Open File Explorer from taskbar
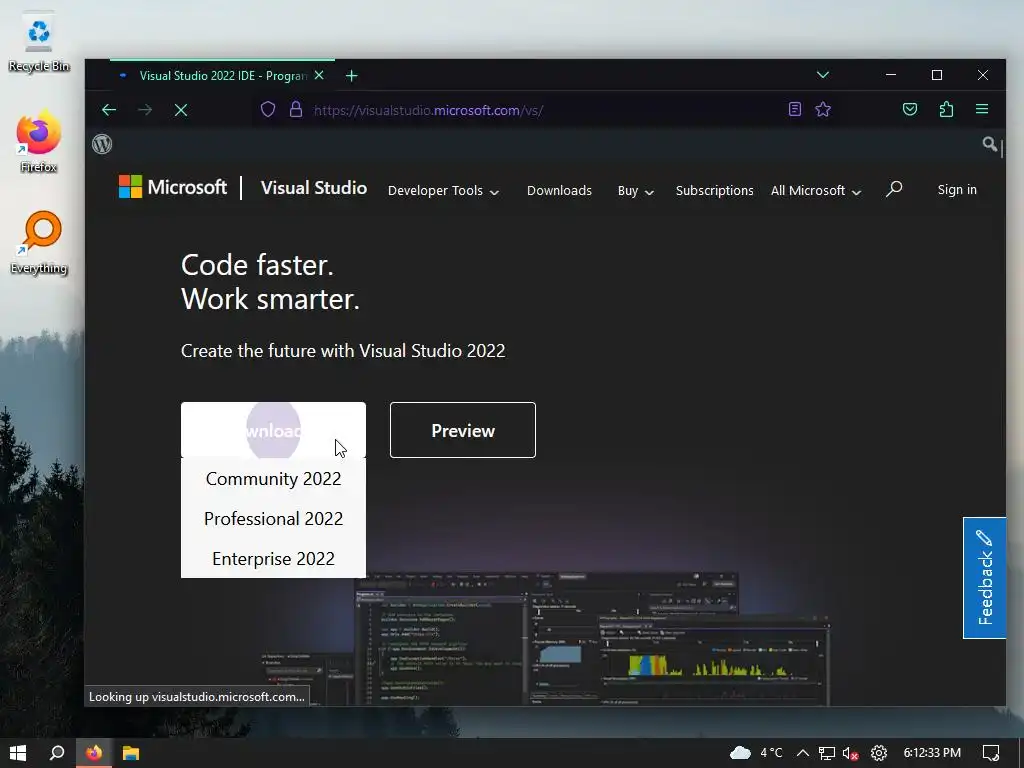 [x=131, y=753]
